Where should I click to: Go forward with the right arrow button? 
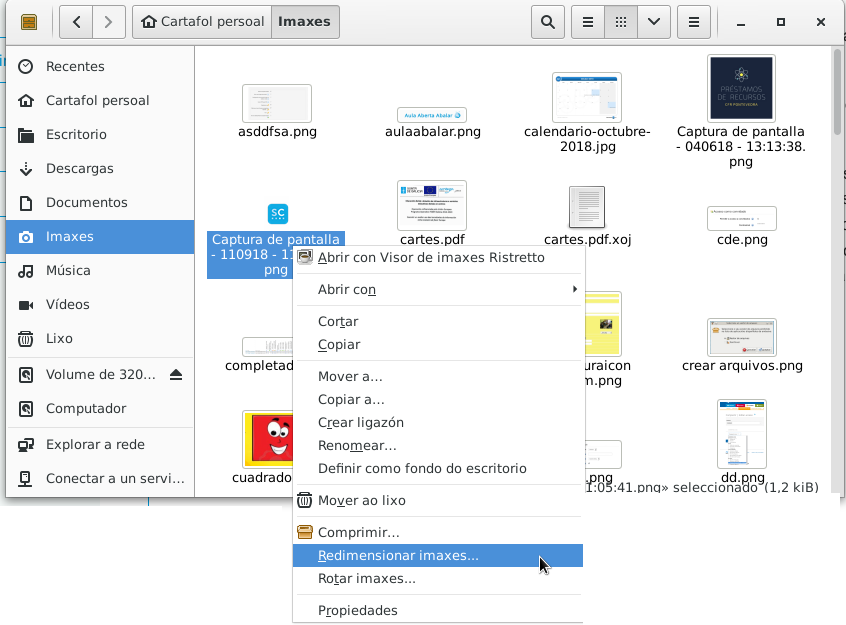(x=109, y=21)
